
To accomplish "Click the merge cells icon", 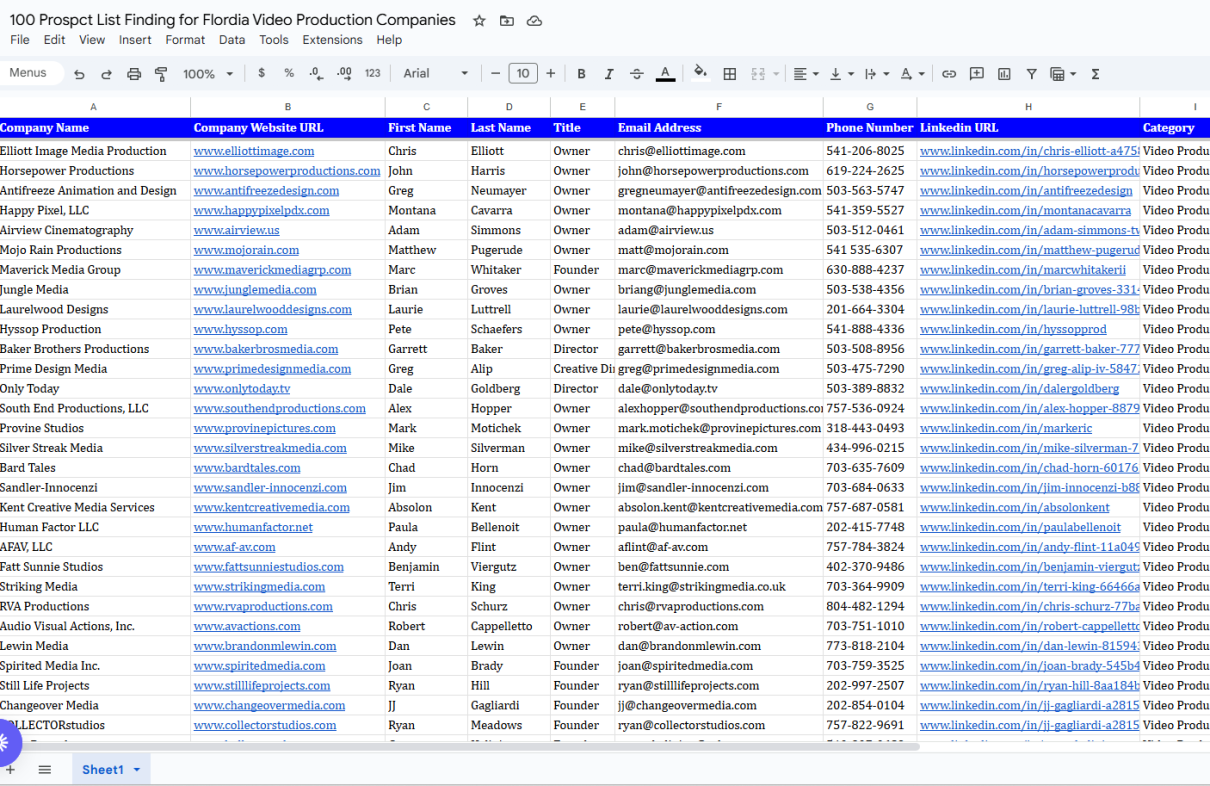I will pyautogui.click(x=757, y=74).
